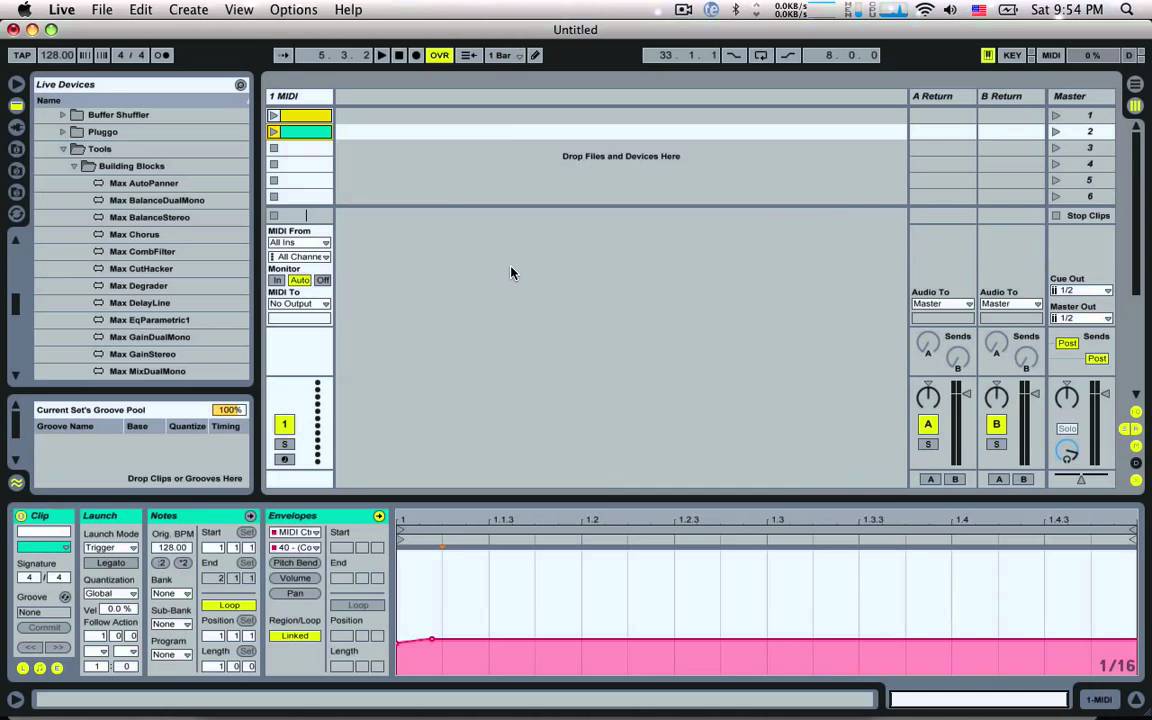Open the MIDI From All Ins dropdown

[x=299, y=242]
